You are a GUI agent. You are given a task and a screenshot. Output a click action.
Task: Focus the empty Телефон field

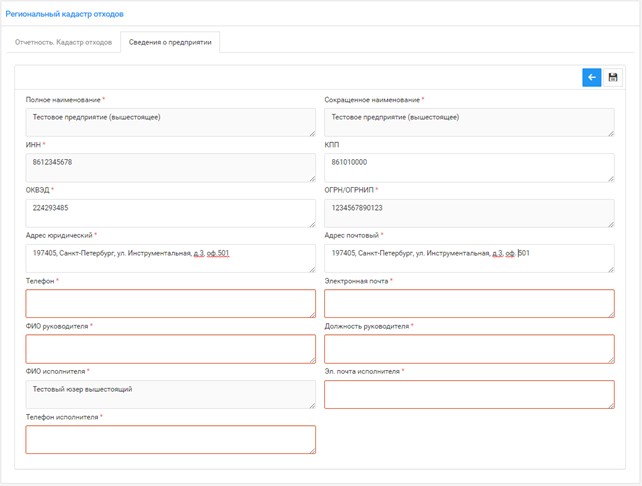pyautogui.click(x=170, y=304)
